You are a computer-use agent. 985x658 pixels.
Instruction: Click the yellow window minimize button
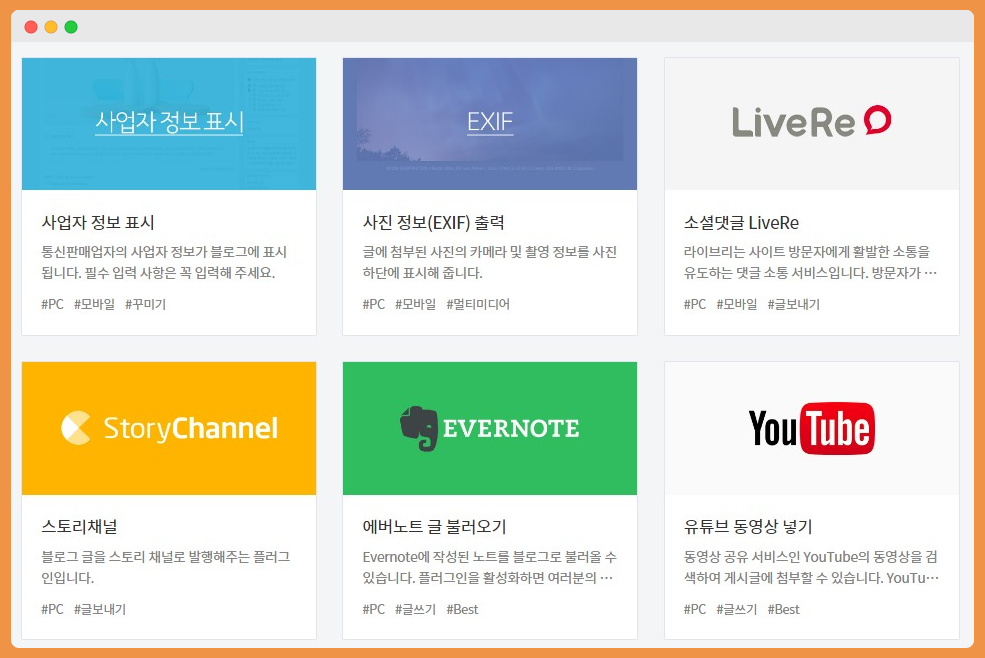[x=51, y=27]
